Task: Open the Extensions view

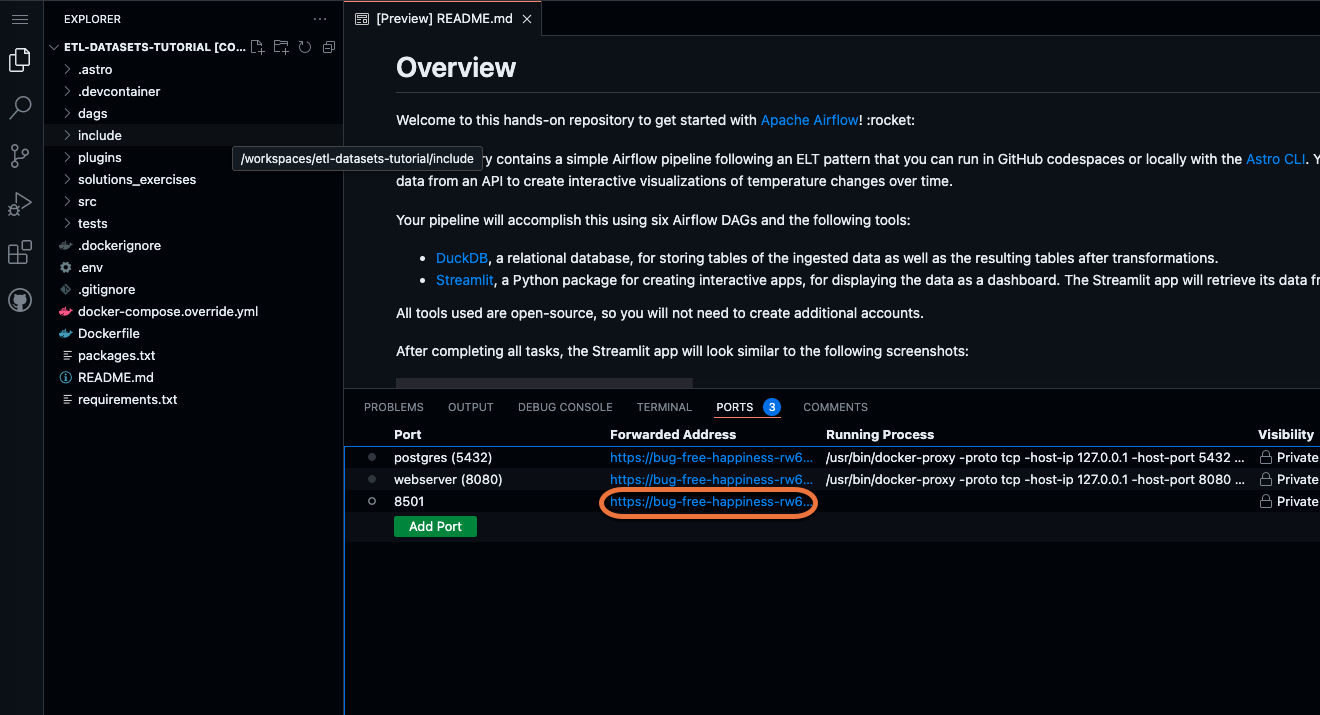Action: 20,252
